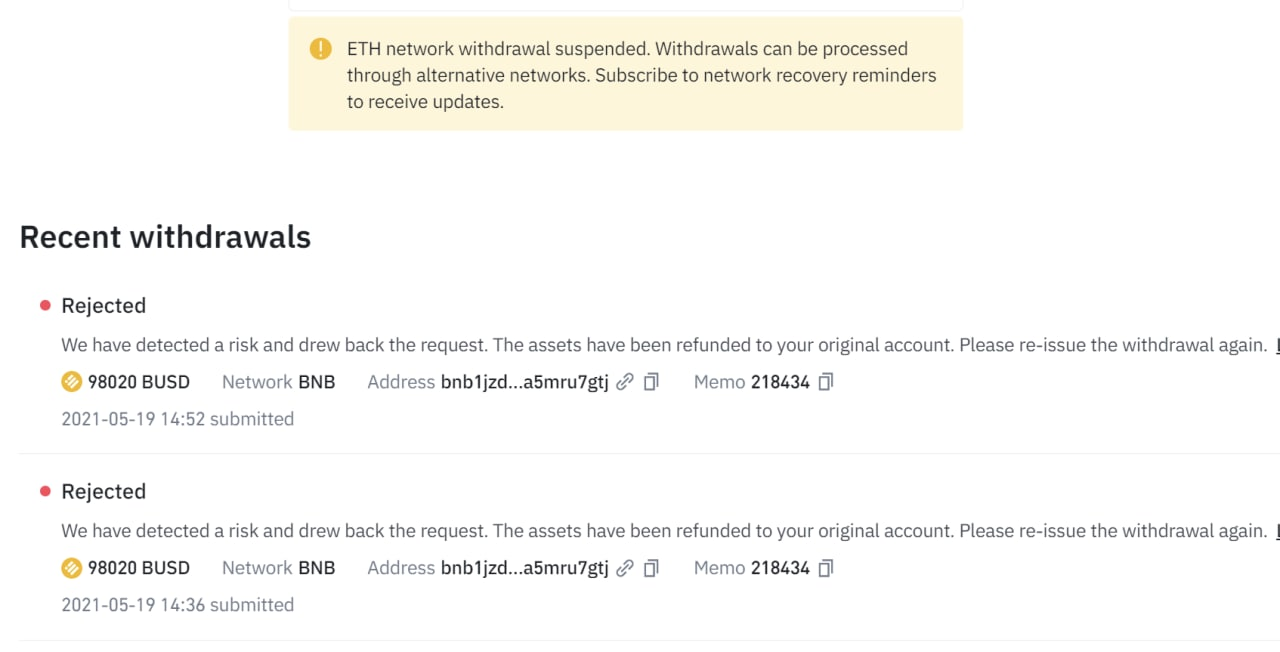Open address link icon for 14:36 withdrawal
1280x652 pixels.
click(625, 568)
